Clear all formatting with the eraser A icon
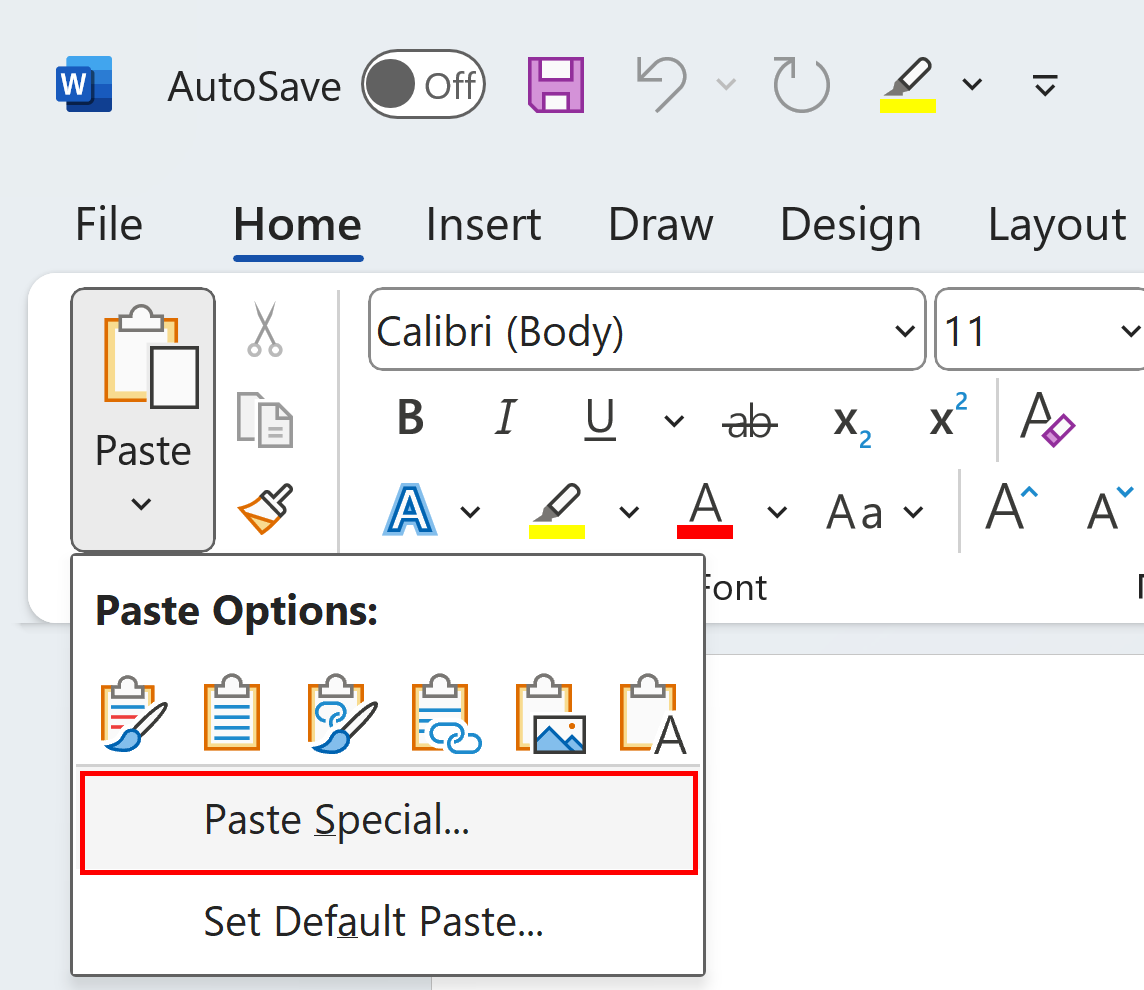Viewport: 1144px width, 990px height. pos(1046,419)
